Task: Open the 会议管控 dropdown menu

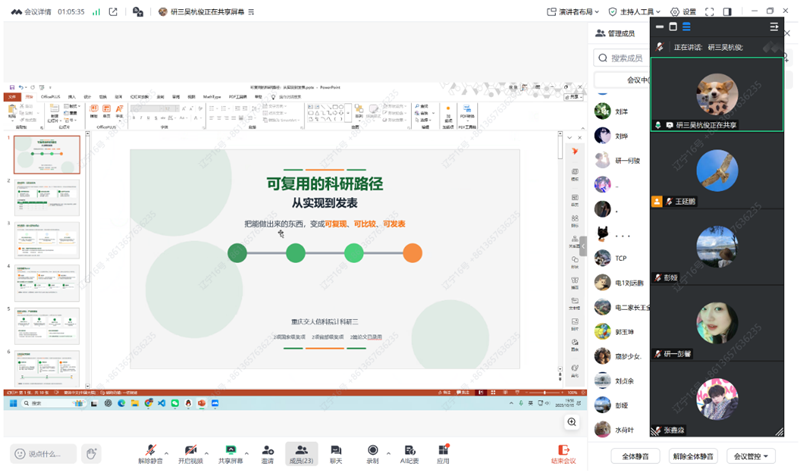Action: (x=751, y=456)
